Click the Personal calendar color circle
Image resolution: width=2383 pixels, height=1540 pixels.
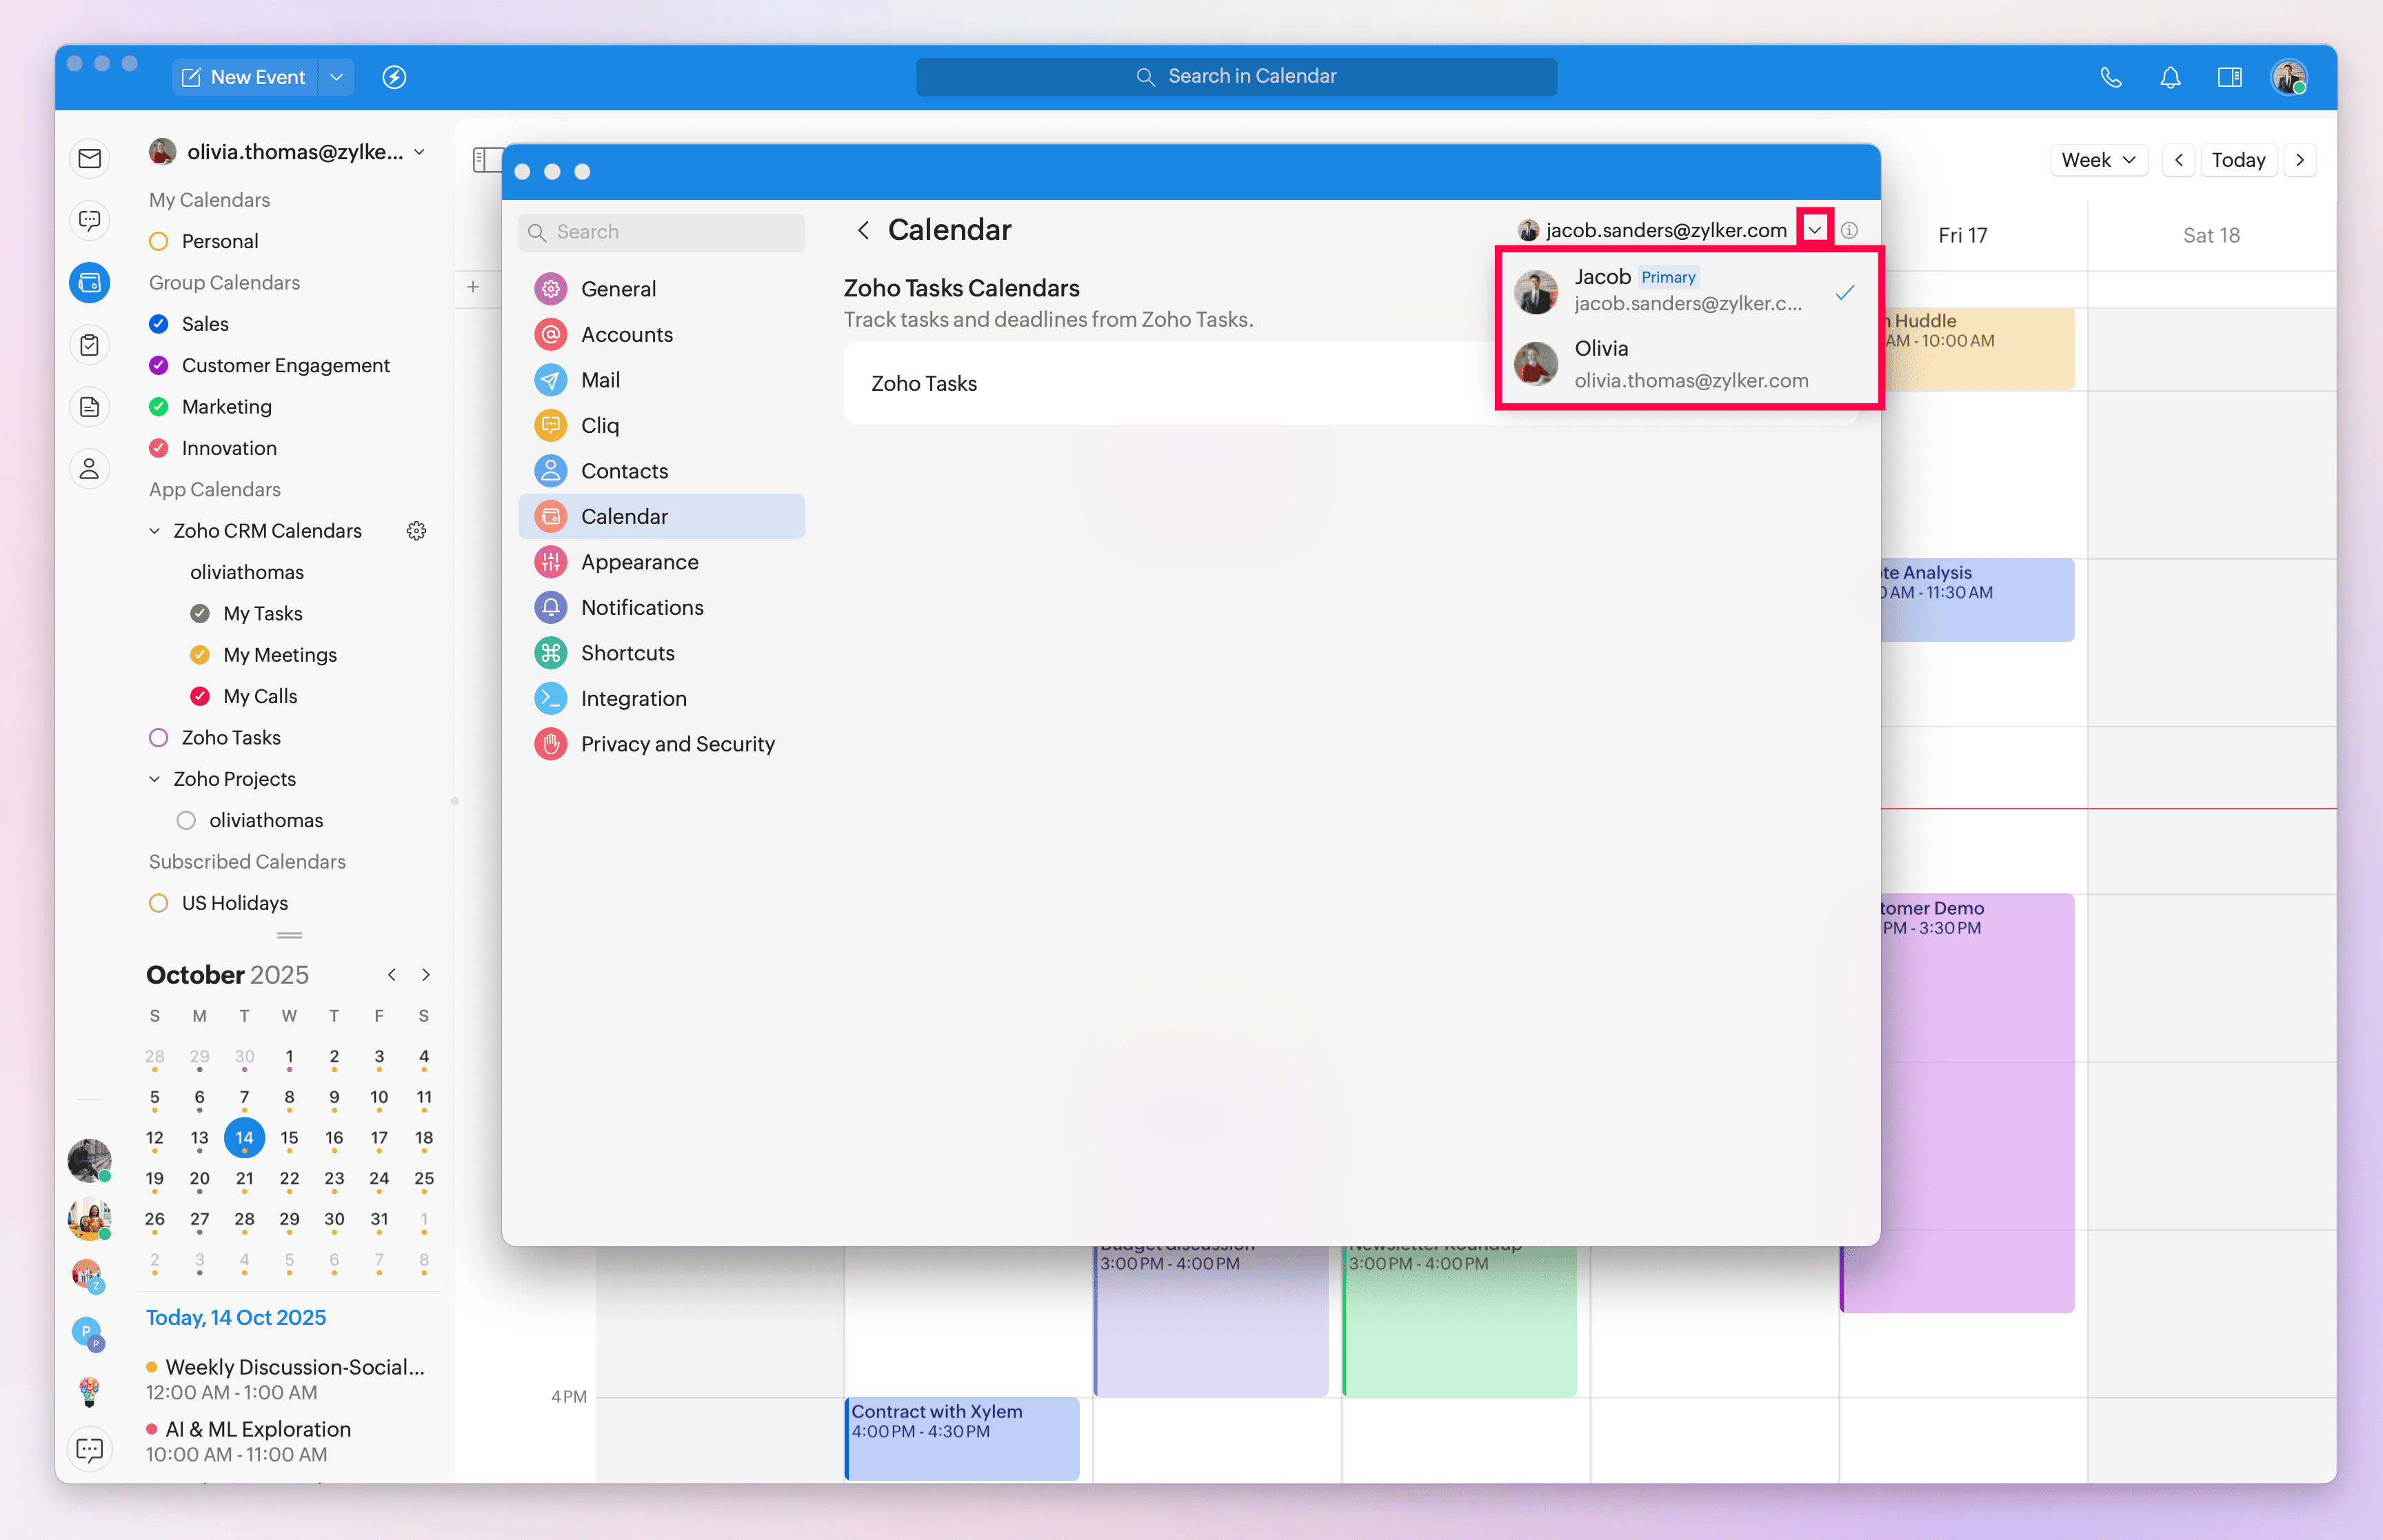point(158,241)
